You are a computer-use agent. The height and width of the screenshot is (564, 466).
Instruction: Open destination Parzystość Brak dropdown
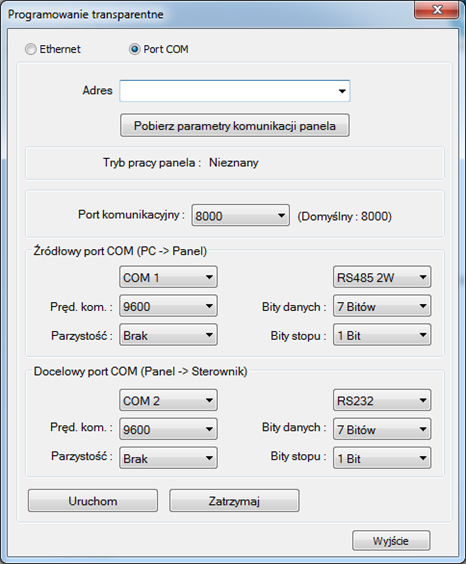tap(168, 458)
